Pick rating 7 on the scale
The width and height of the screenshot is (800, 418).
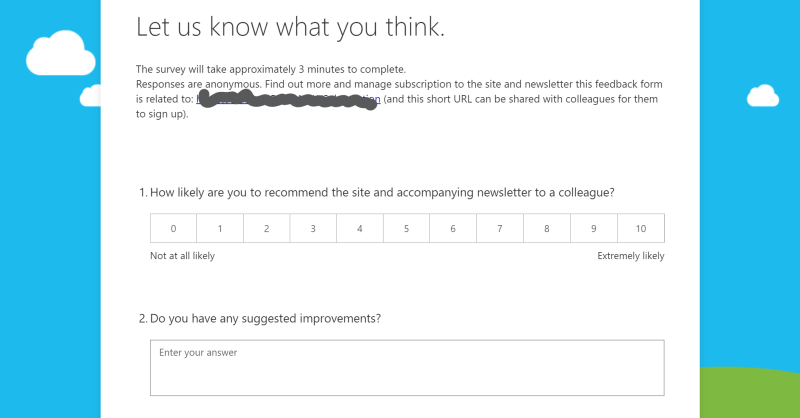(500, 229)
